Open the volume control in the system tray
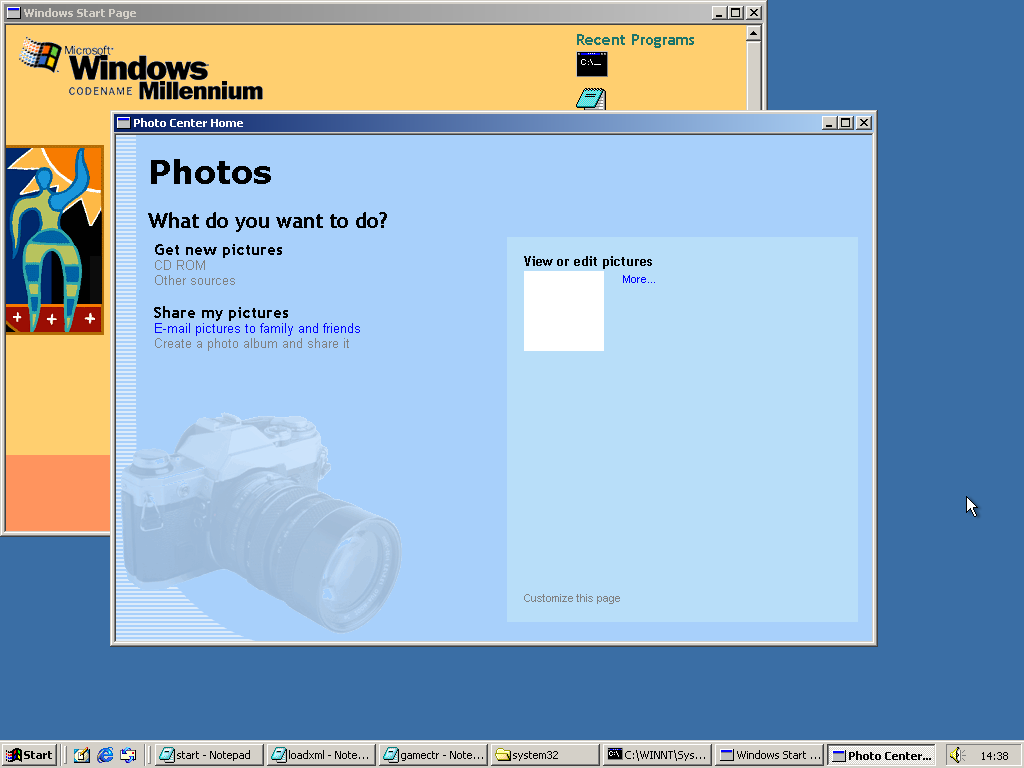Image resolution: width=1024 pixels, height=768 pixels. [957, 756]
